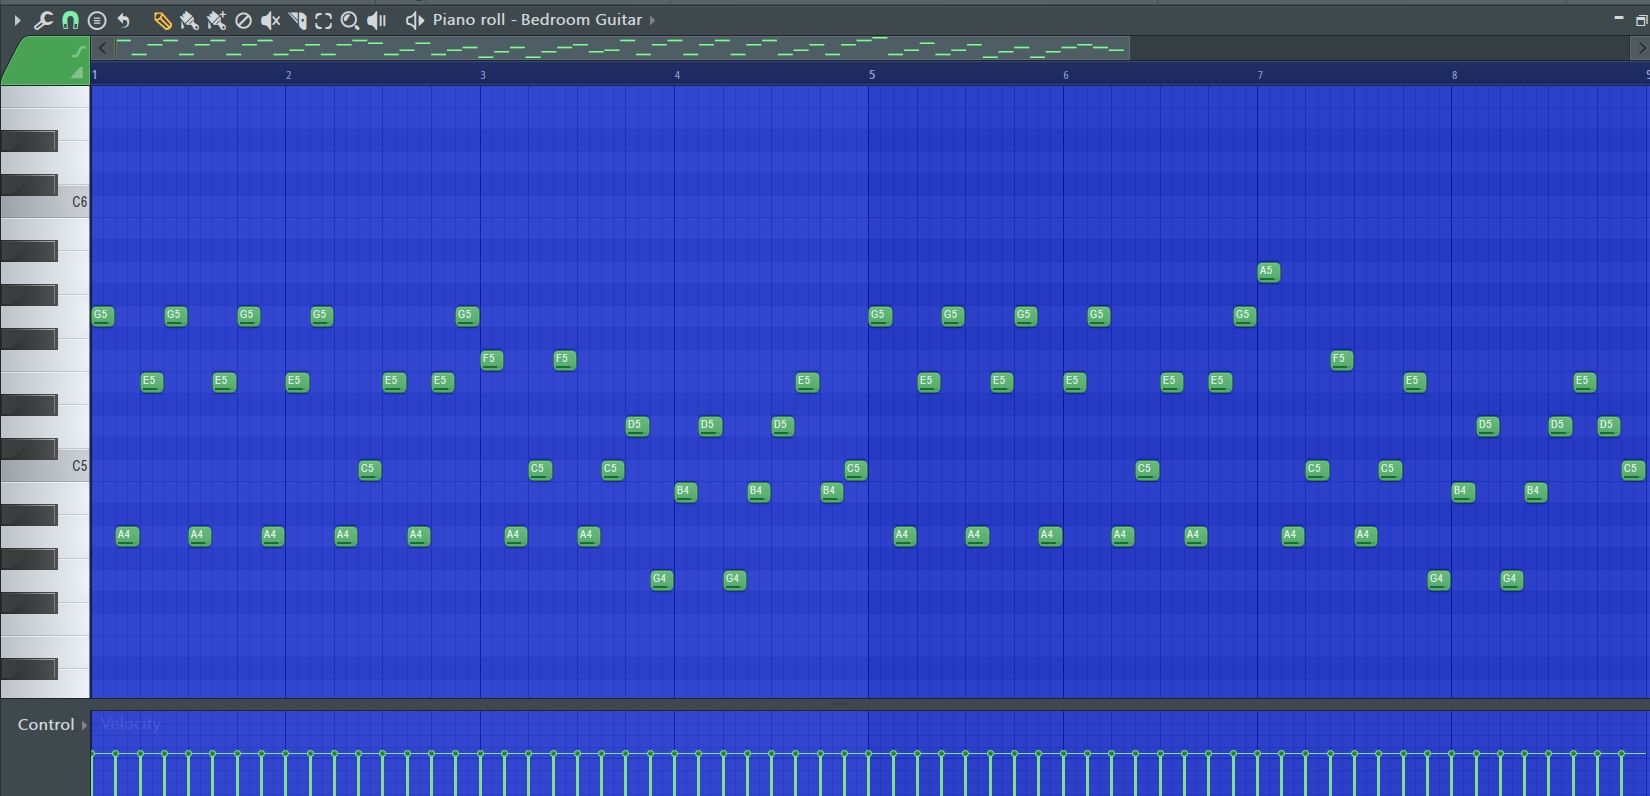The width and height of the screenshot is (1650, 796).
Task: Open the piano roll options menu arrow
Action: point(17,20)
